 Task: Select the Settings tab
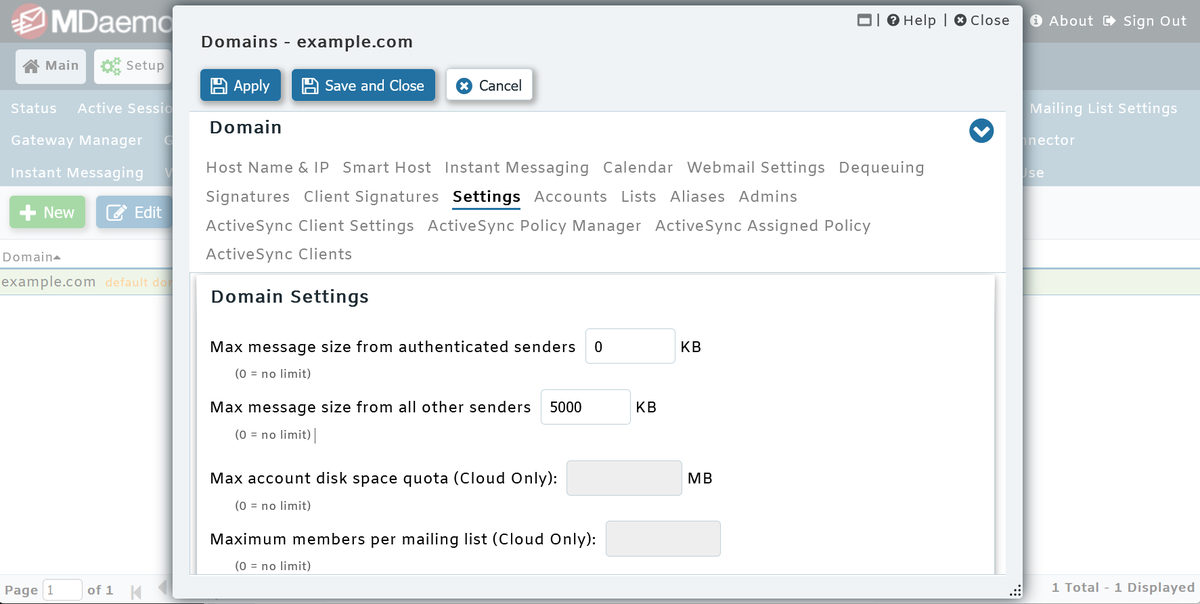486,196
